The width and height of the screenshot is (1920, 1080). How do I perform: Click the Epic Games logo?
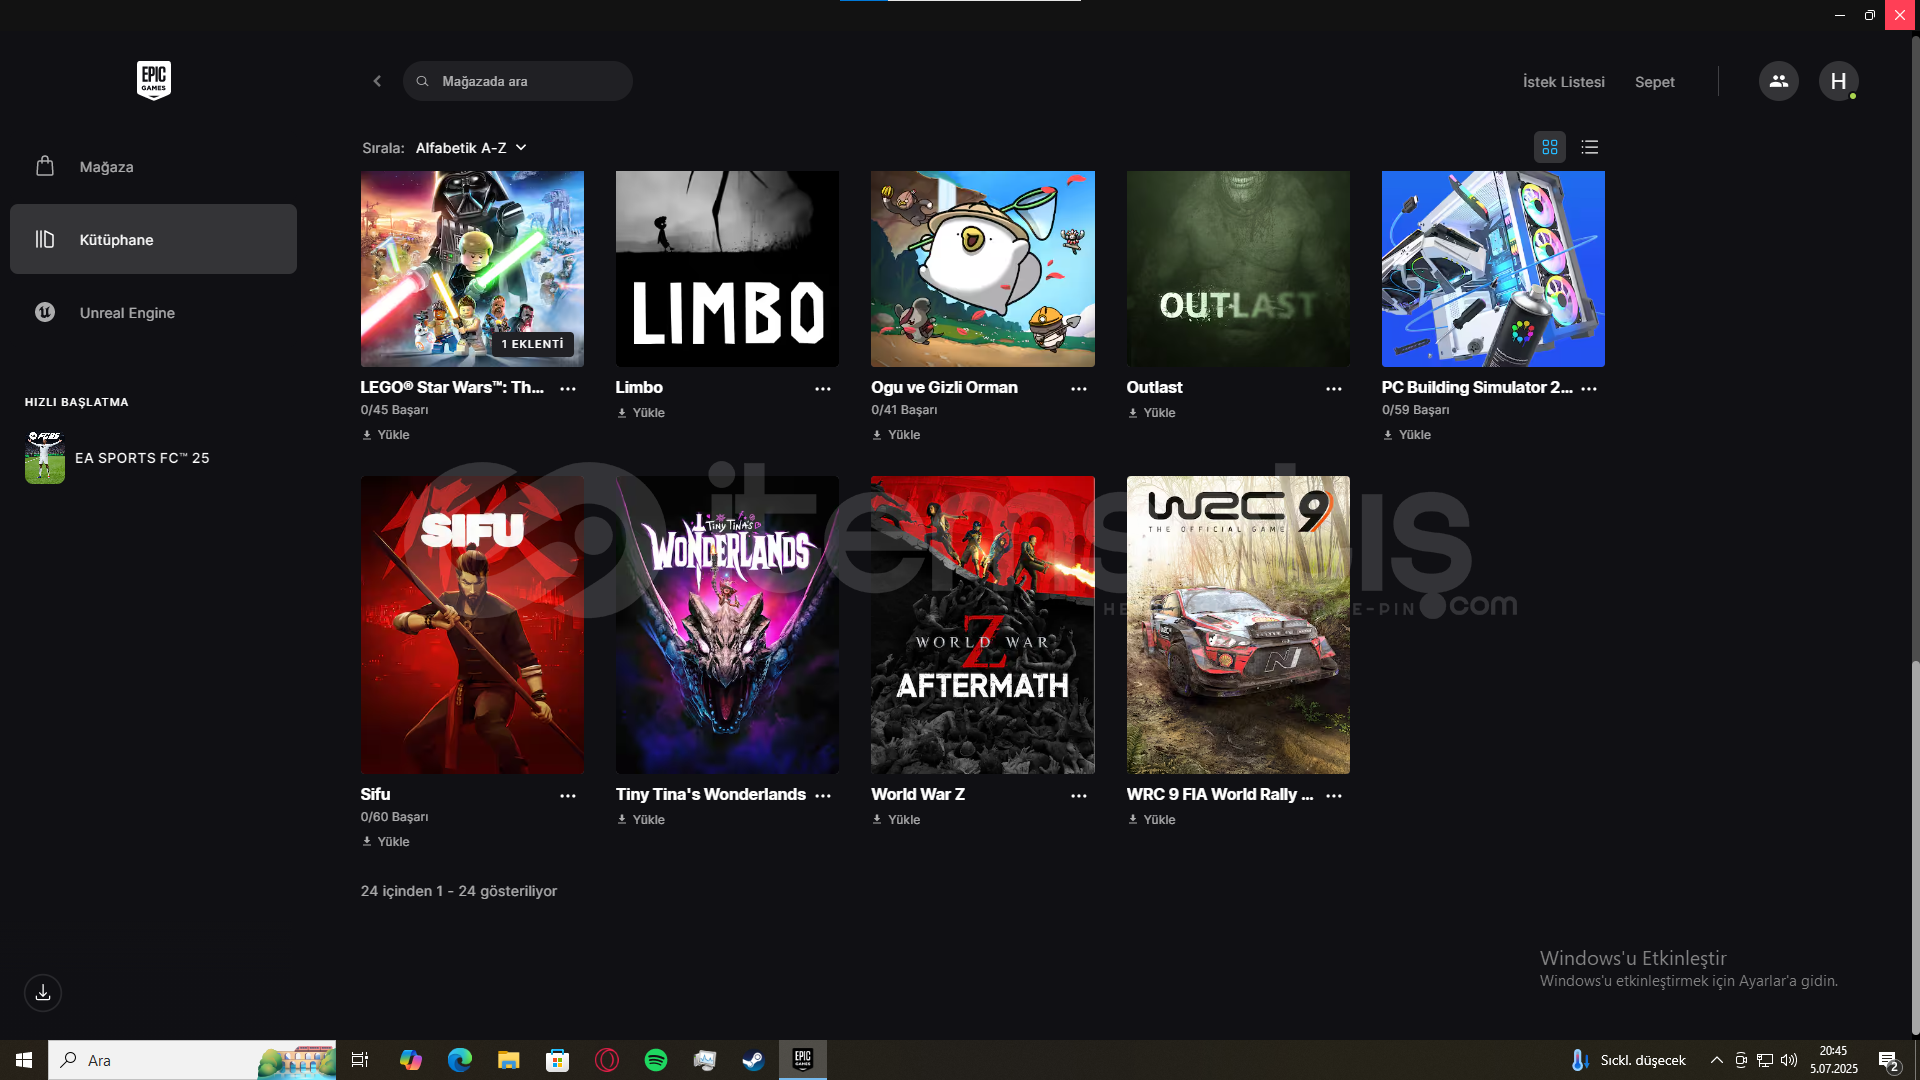coord(154,80)
